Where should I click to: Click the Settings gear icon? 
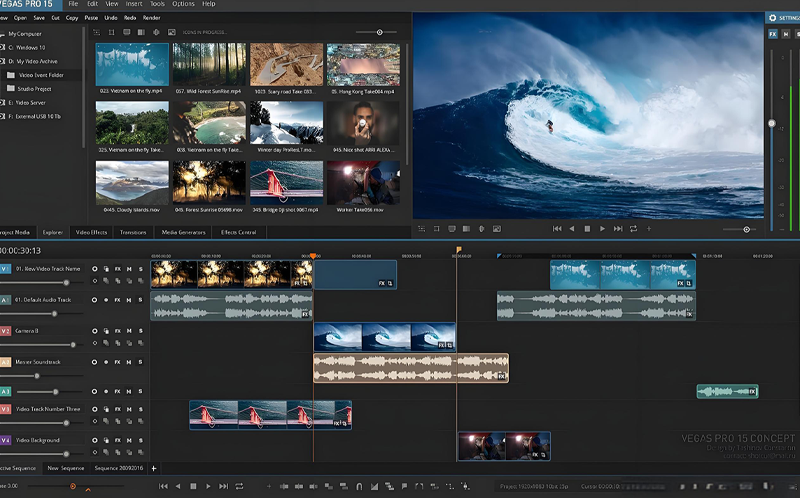pyautogui.click(x=770, y=18)
